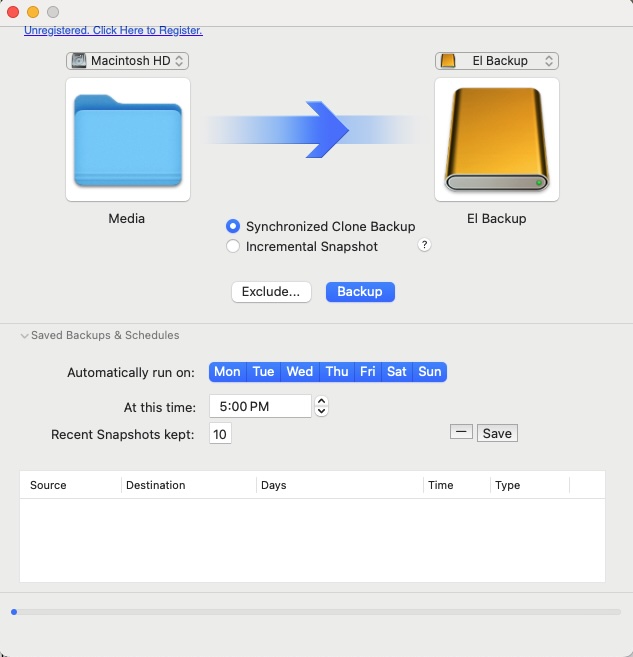
Task: Toggle the Mon day button
Action: click(227, 372)
